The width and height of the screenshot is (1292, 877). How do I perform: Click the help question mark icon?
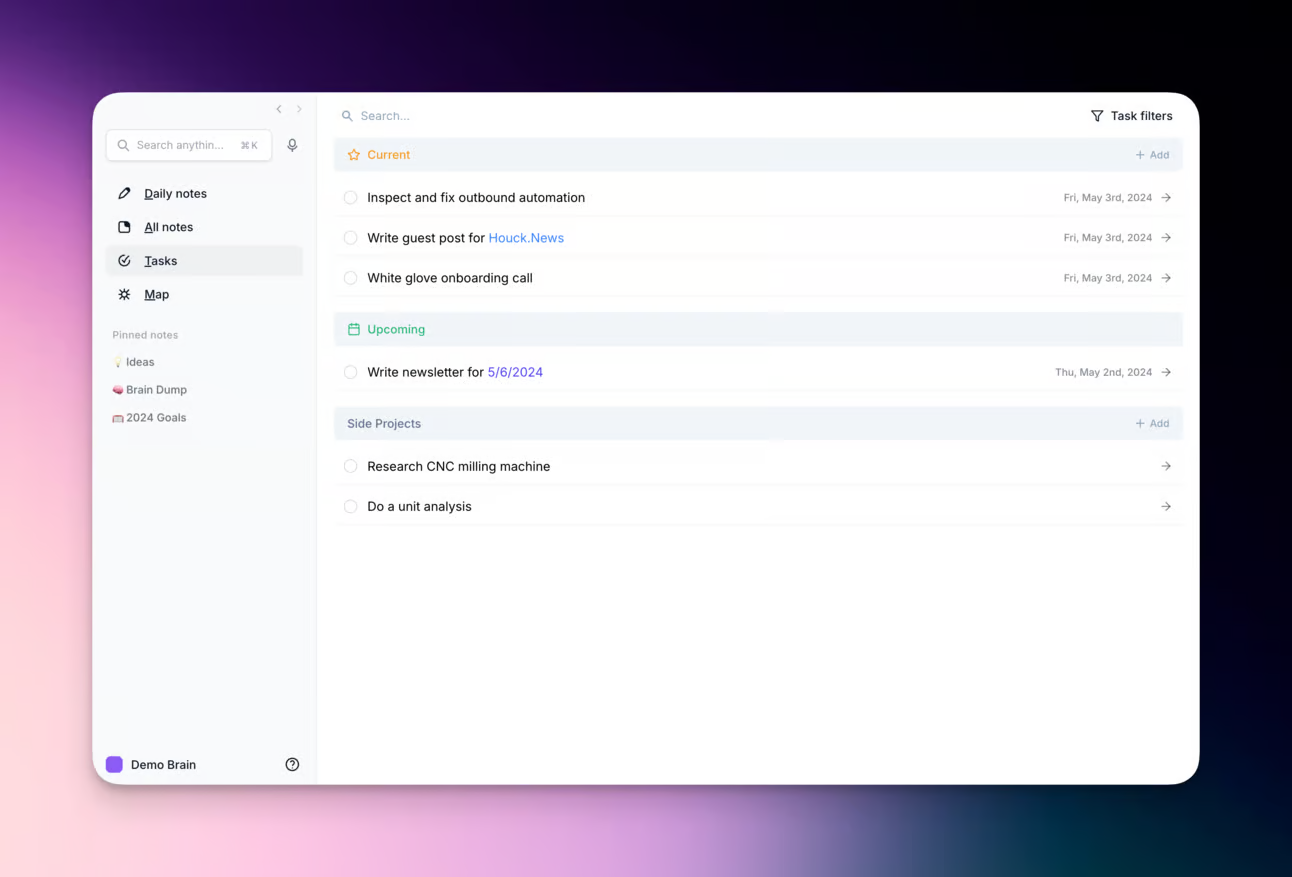click(x=292, y=763)
